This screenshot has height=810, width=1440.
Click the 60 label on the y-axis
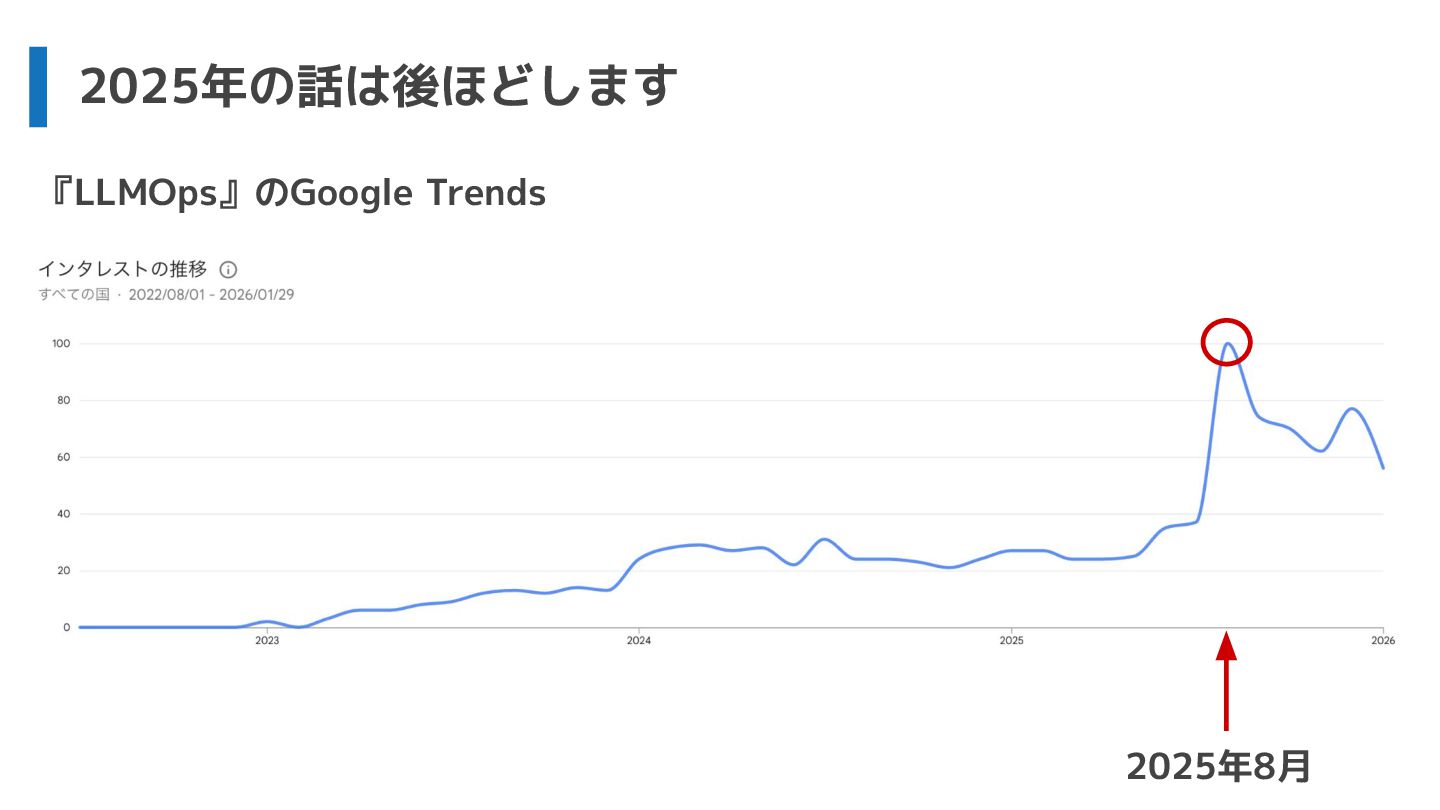(63, 458)
